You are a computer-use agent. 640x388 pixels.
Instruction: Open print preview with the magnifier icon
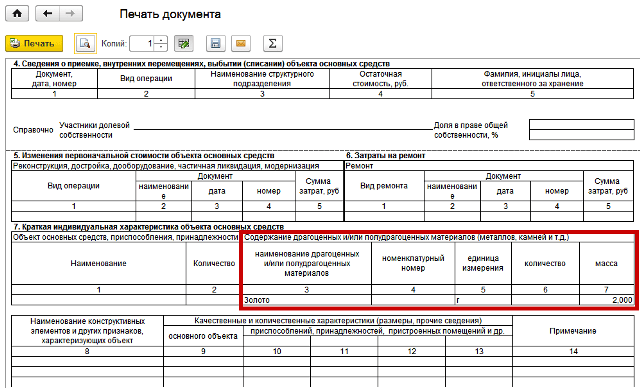coord(85,43)
